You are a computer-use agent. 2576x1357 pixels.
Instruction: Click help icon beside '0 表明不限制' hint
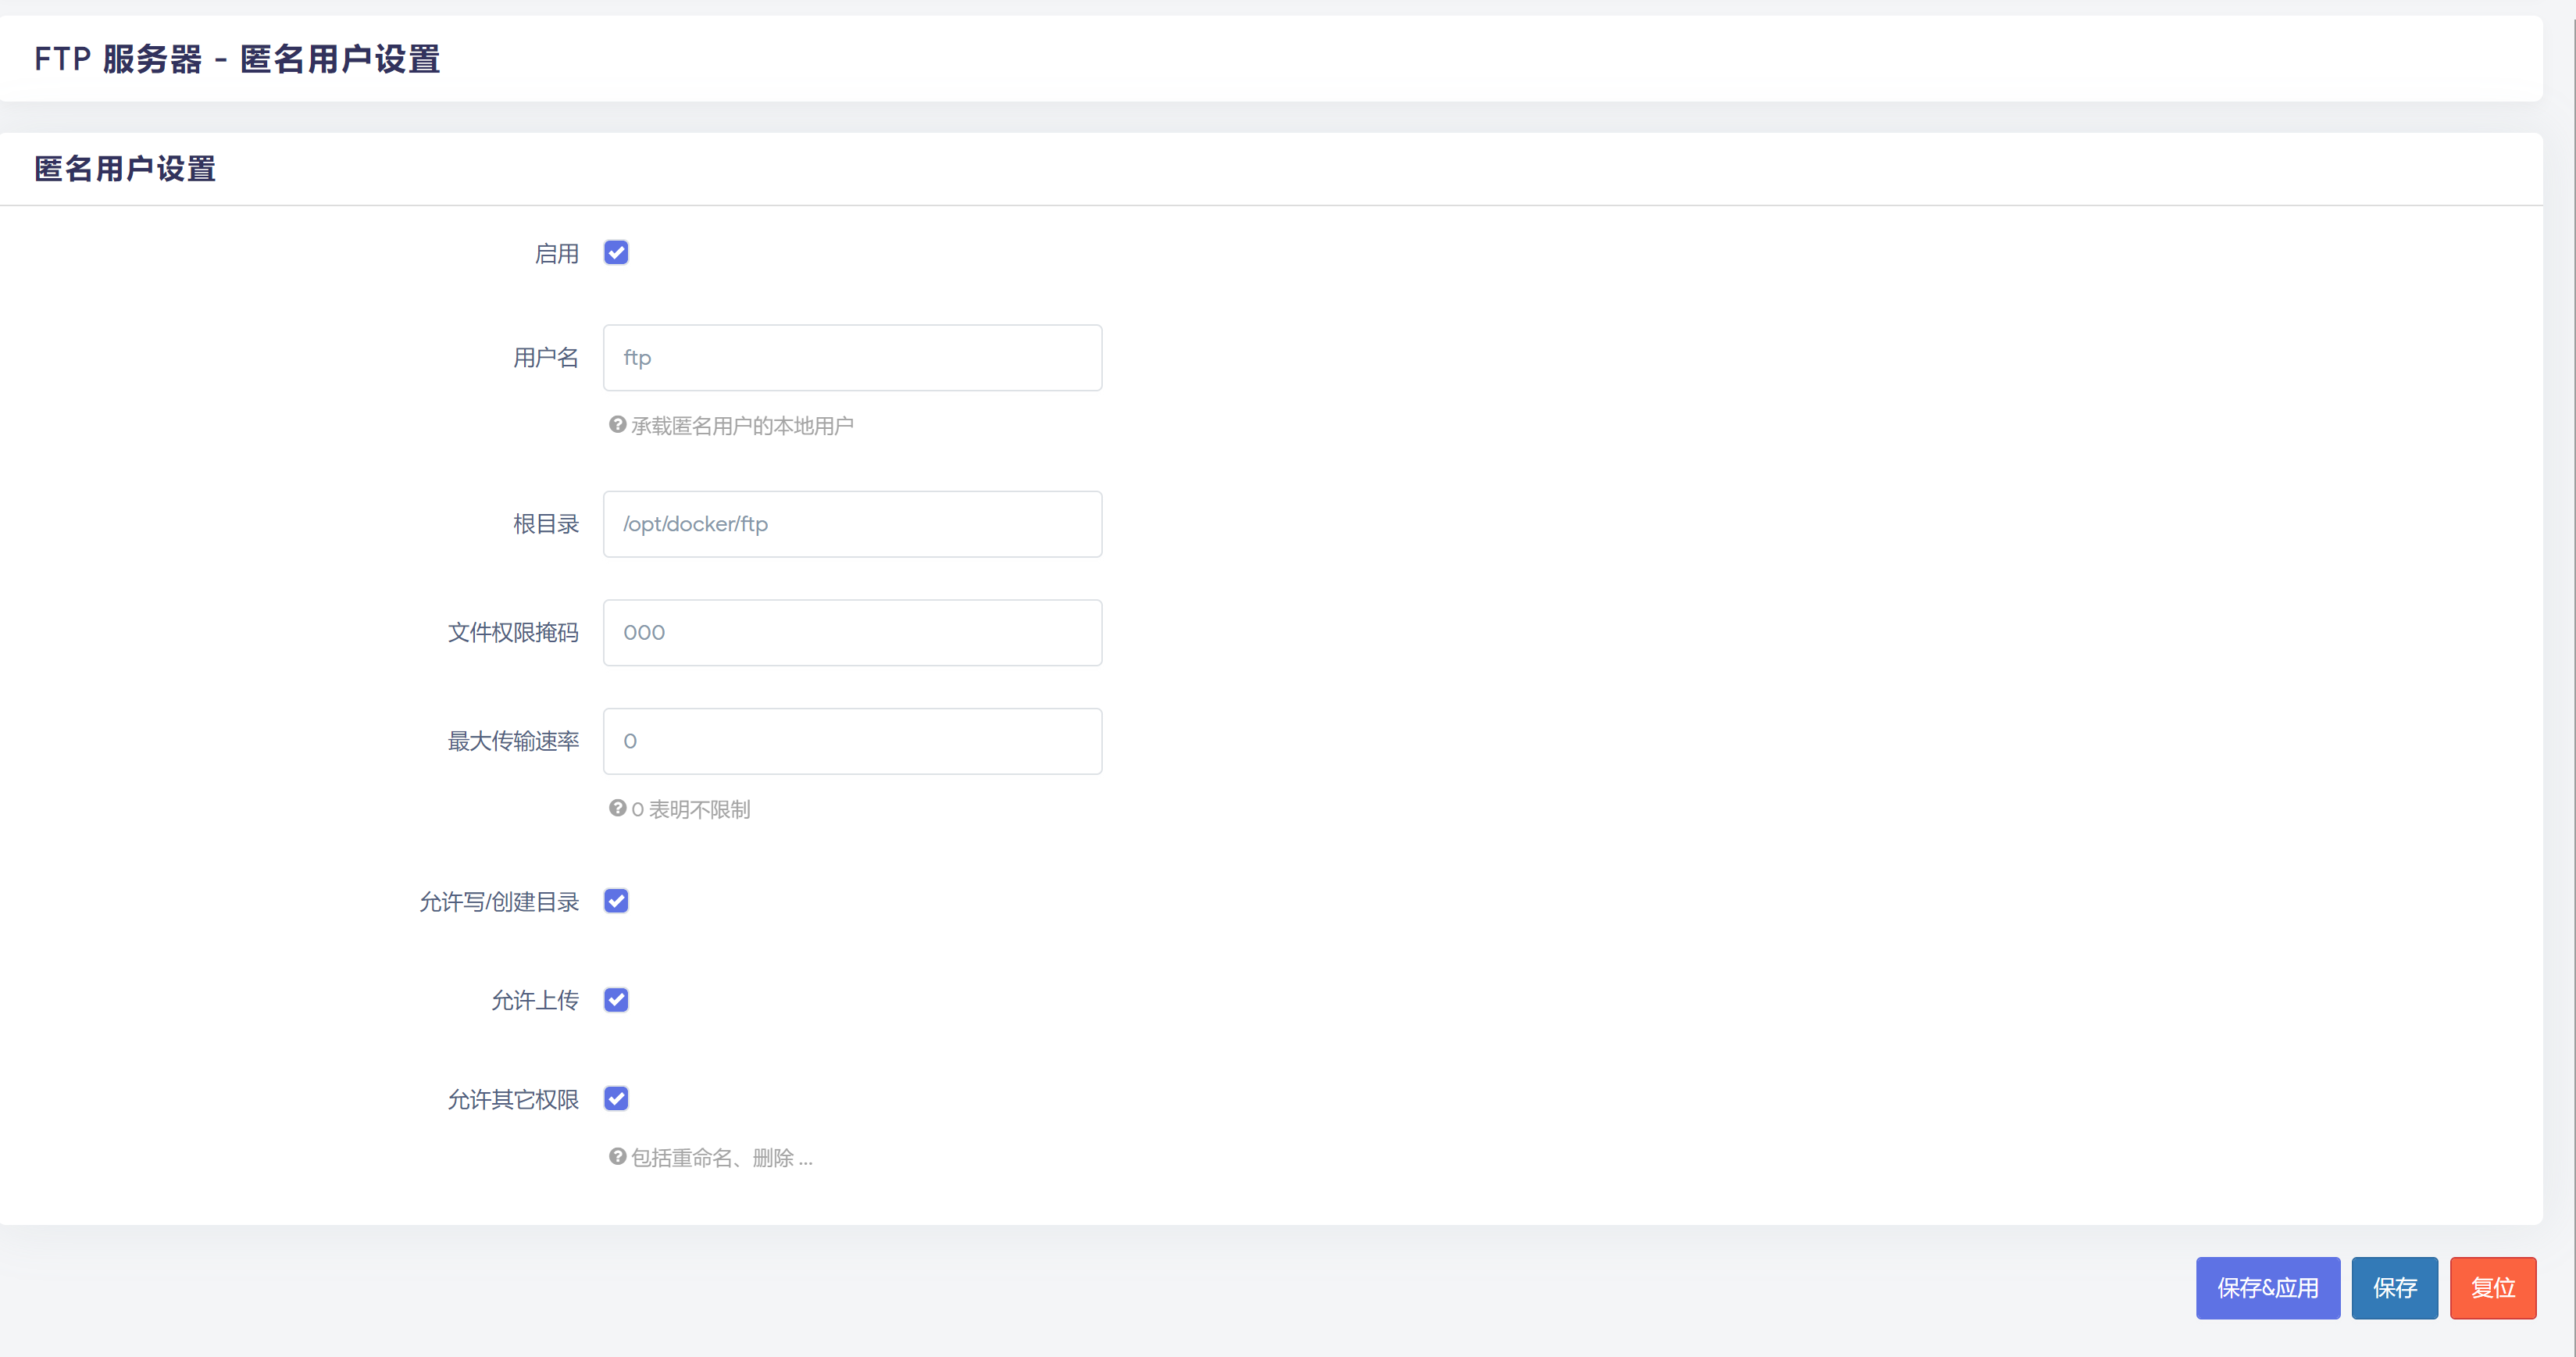[x=617, y=808]
